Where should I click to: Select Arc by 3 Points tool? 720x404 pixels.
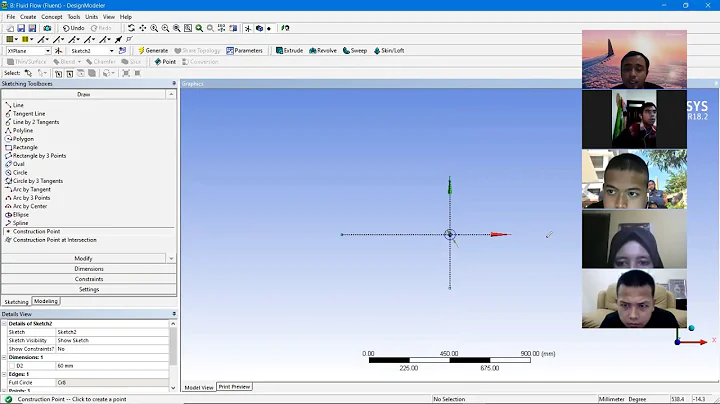click(x=28, y=198)
